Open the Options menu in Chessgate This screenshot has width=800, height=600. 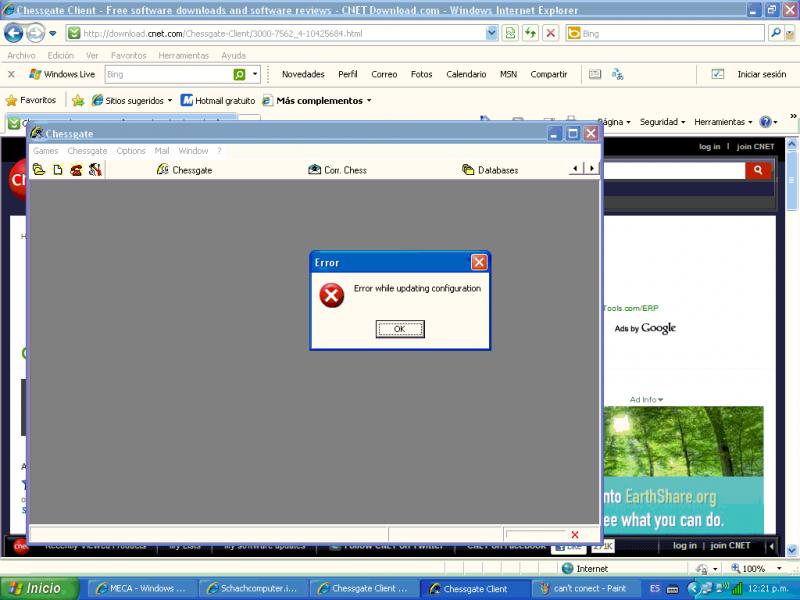click(131, 151)
